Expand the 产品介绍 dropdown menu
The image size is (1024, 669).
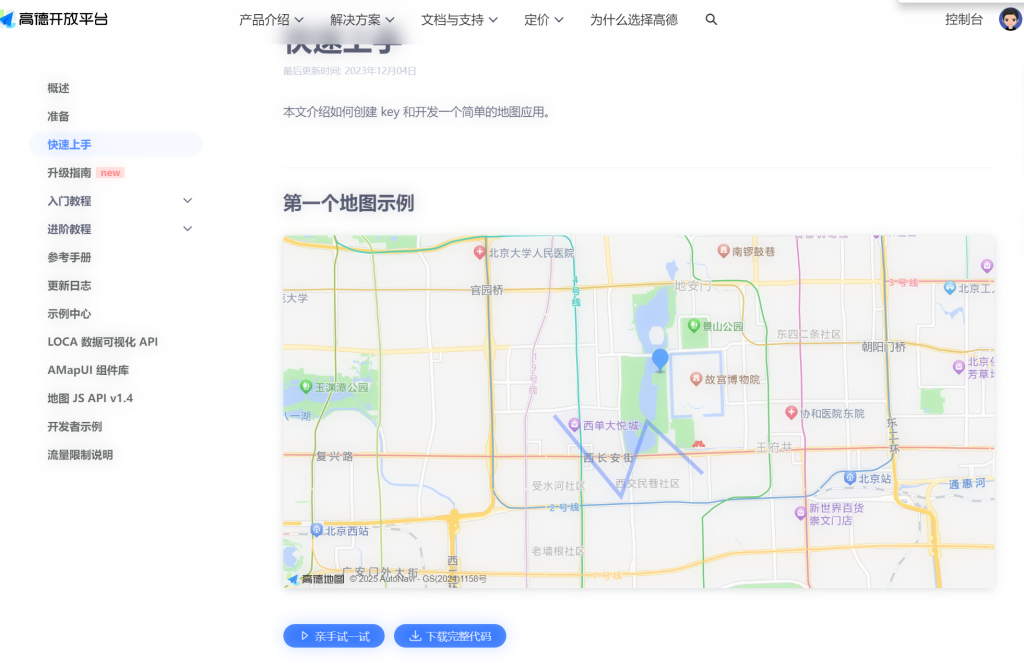271,20
